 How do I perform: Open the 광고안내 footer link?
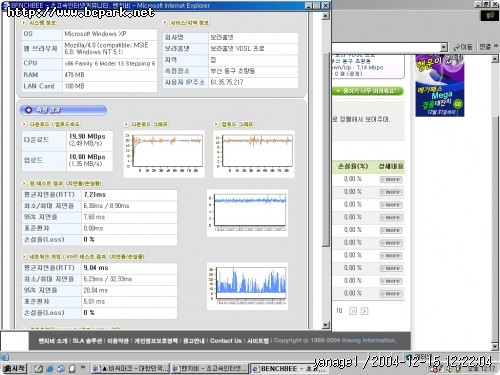[x=194, y=341]
